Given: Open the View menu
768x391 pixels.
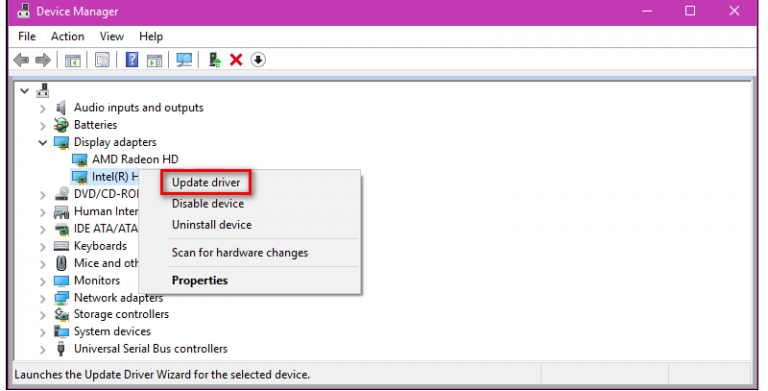Looking at the screenshot, I should click(x=112, y=36).
